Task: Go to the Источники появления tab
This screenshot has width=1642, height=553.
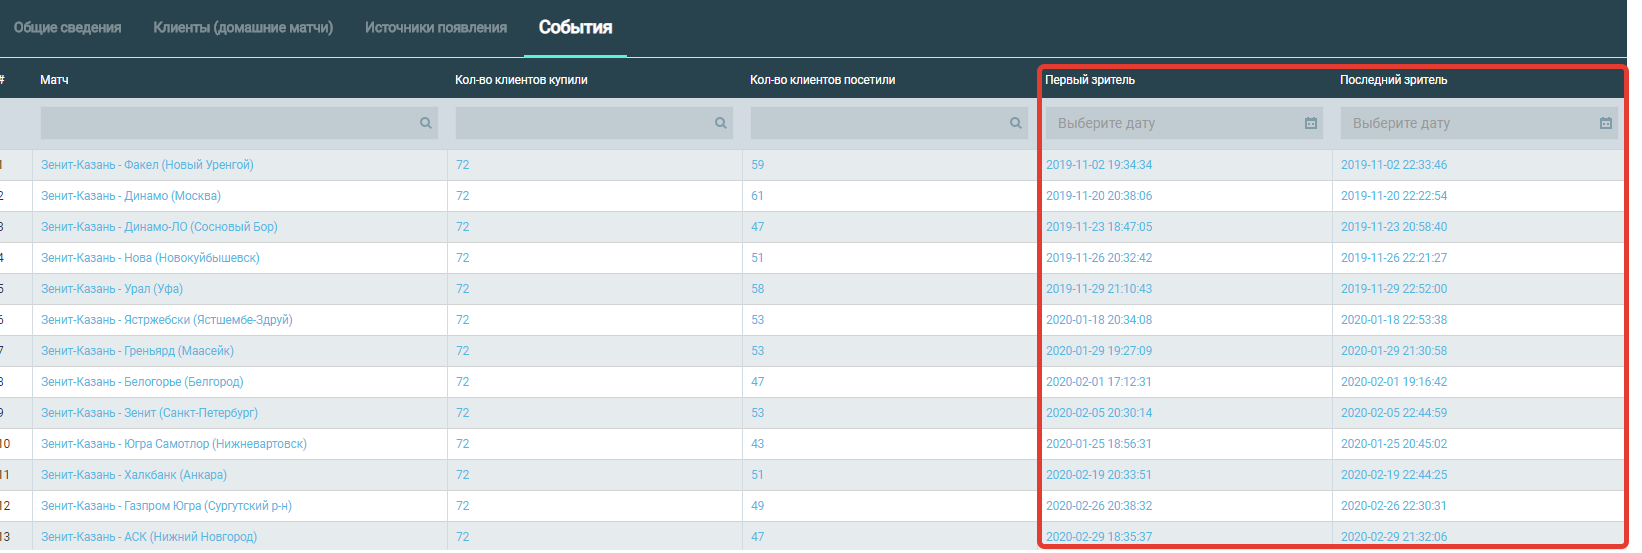Action: click(436, 28)
